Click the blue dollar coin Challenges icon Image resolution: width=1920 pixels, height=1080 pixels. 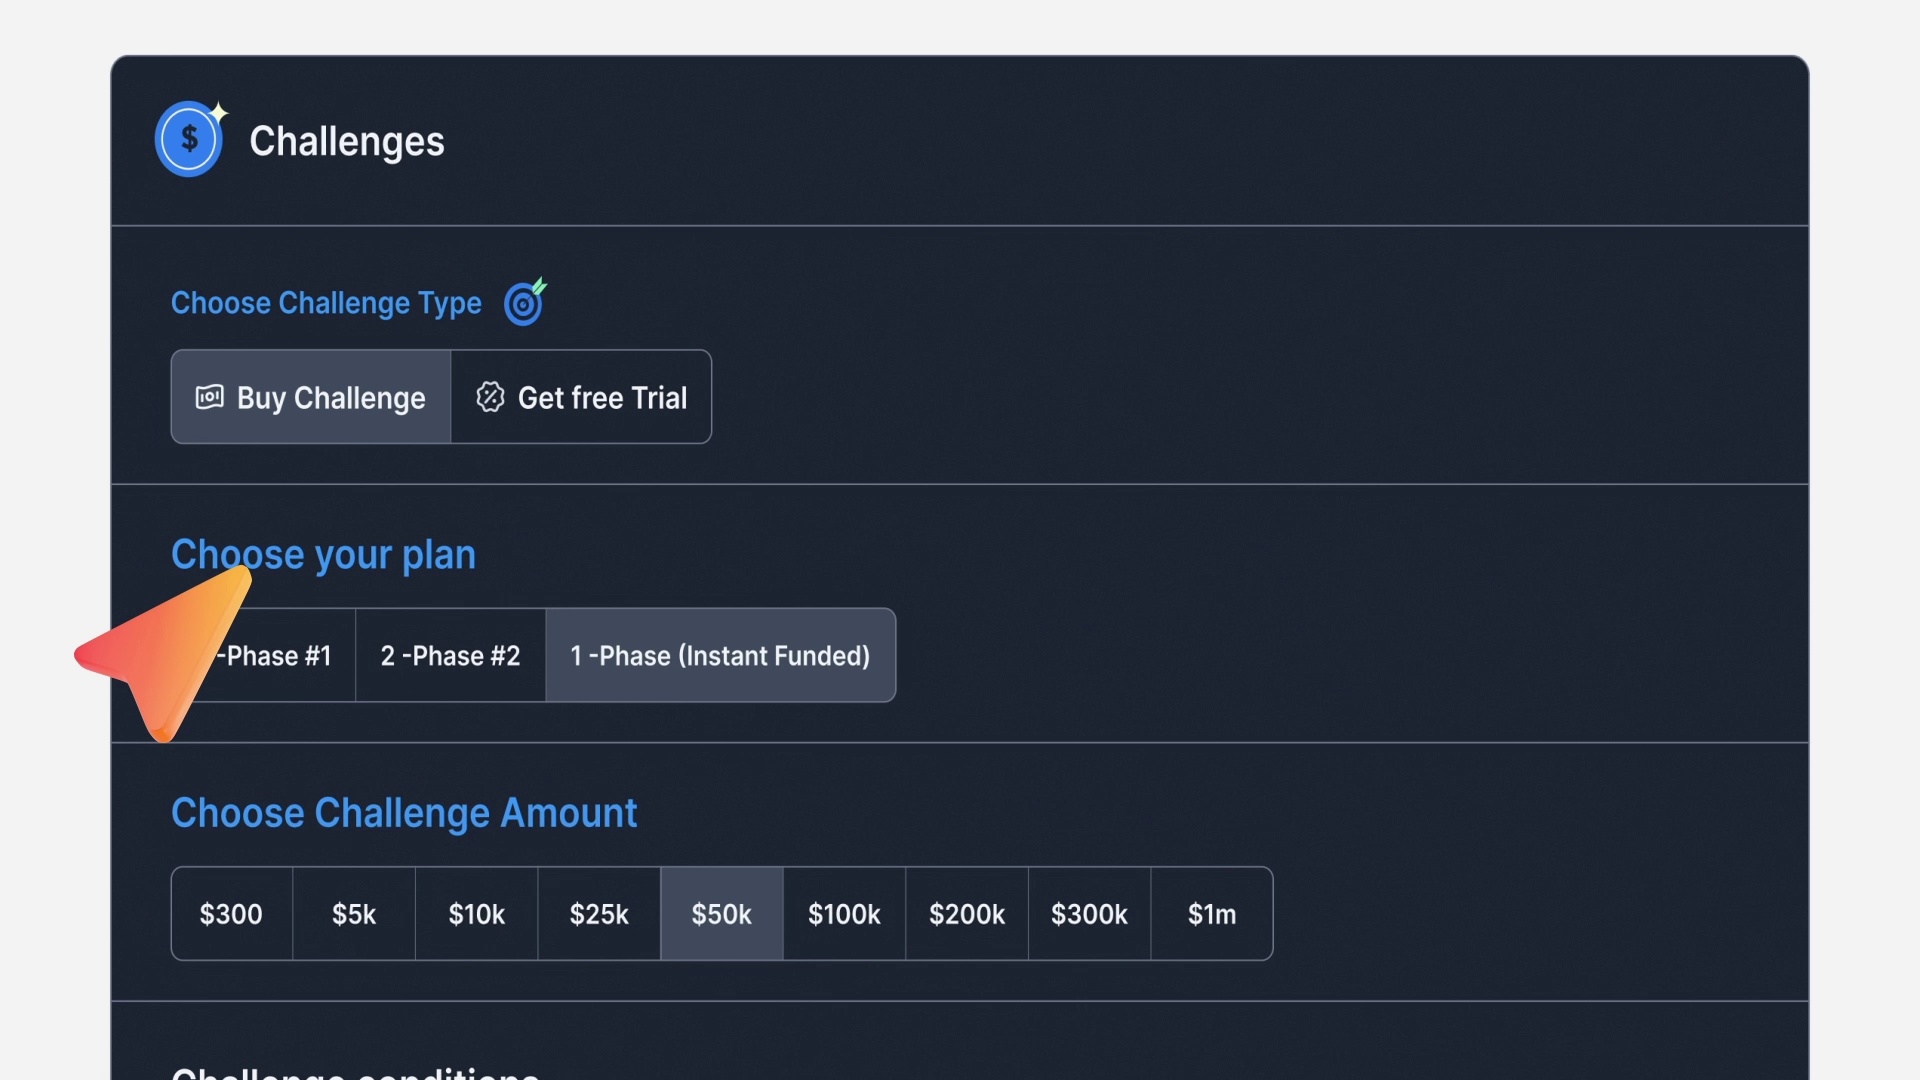tap(189, 139)
